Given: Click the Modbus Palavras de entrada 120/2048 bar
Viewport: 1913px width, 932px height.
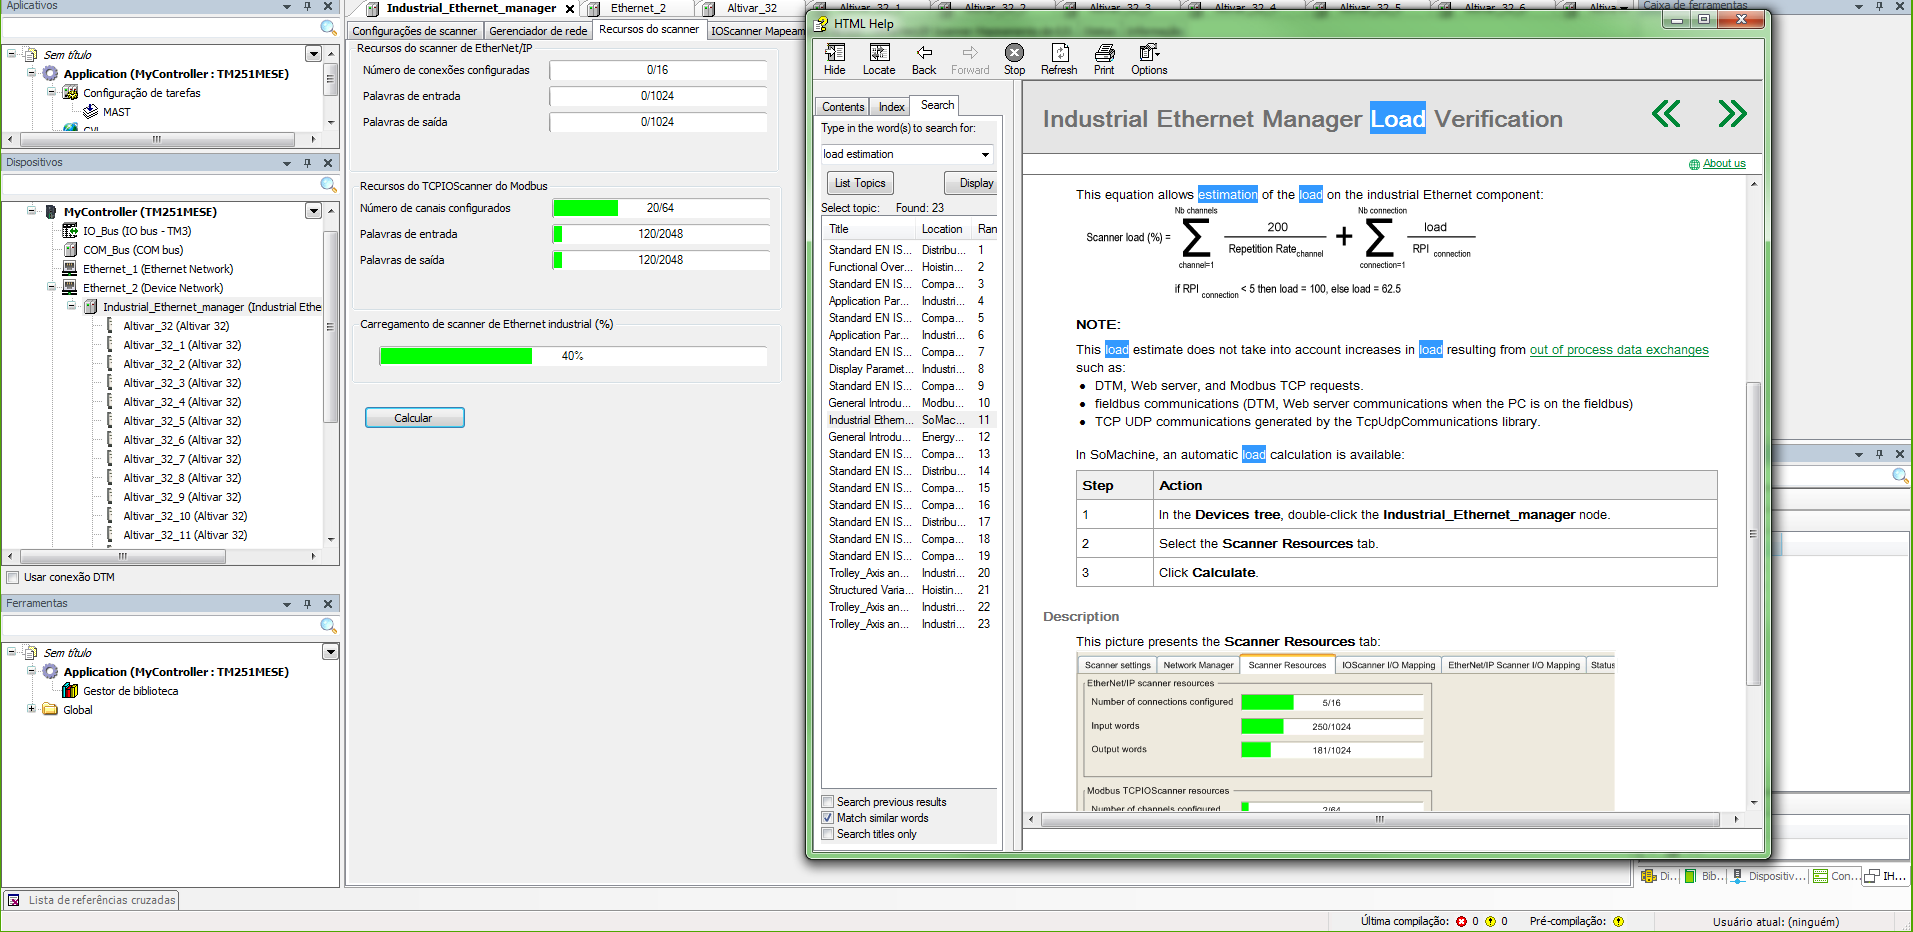Looking at the screenshot, I should pyautogui.click(x=661, y=234).
